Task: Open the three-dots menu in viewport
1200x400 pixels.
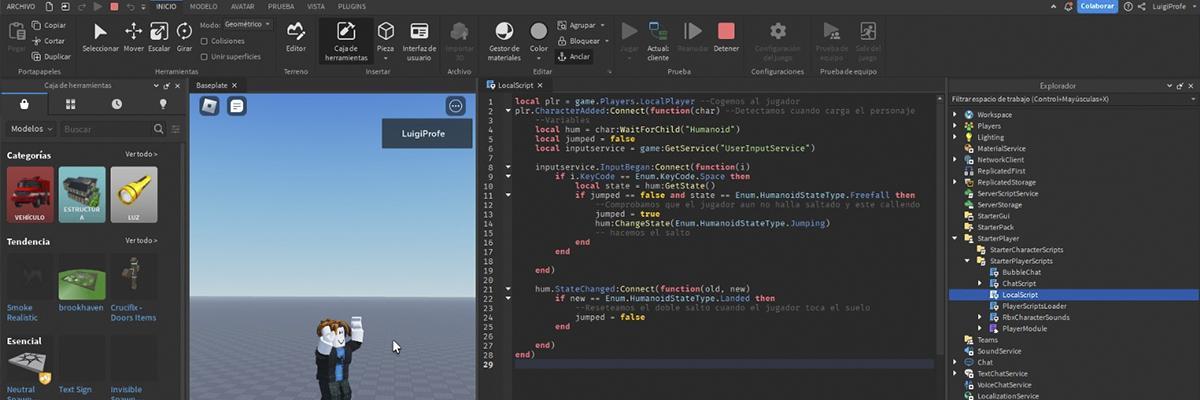Action: pyautogui.click(x=456, y=106)
